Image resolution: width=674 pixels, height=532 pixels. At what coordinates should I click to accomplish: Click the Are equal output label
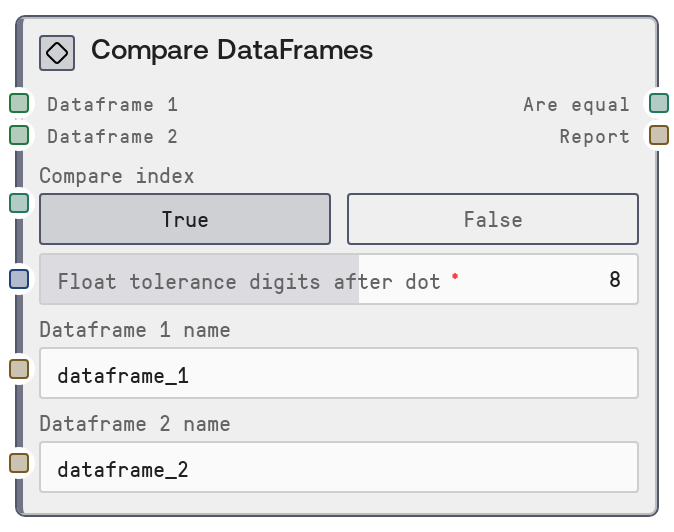[x=576, y=104]
